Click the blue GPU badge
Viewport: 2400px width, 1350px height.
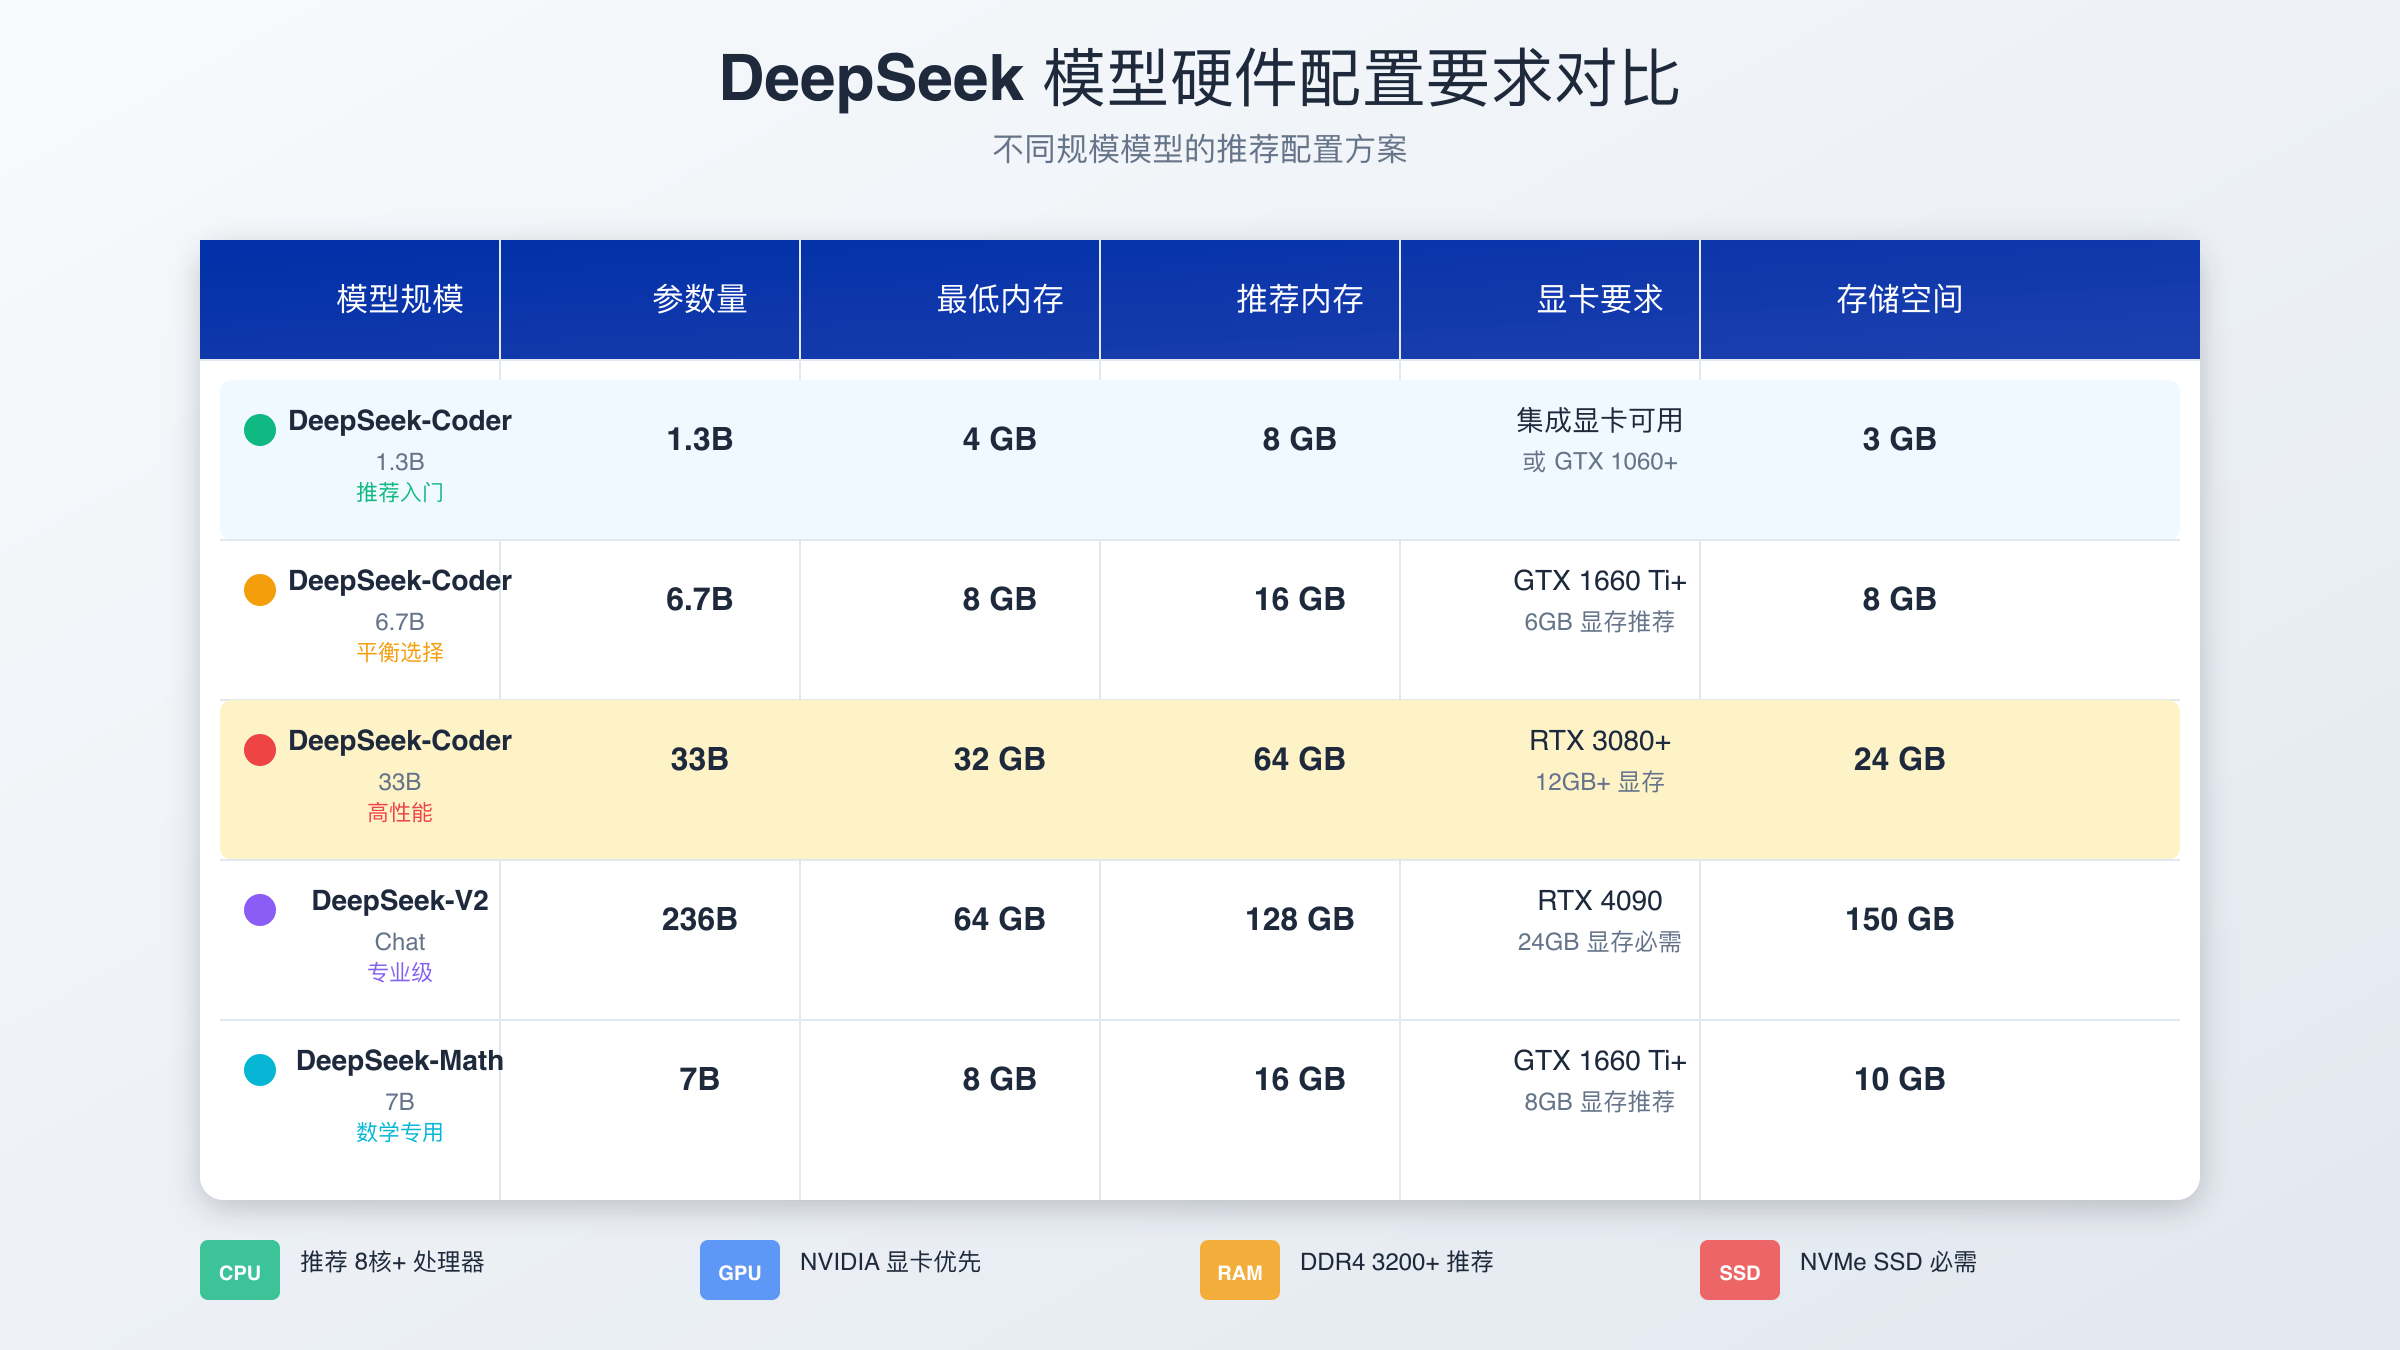[740, 1270]
